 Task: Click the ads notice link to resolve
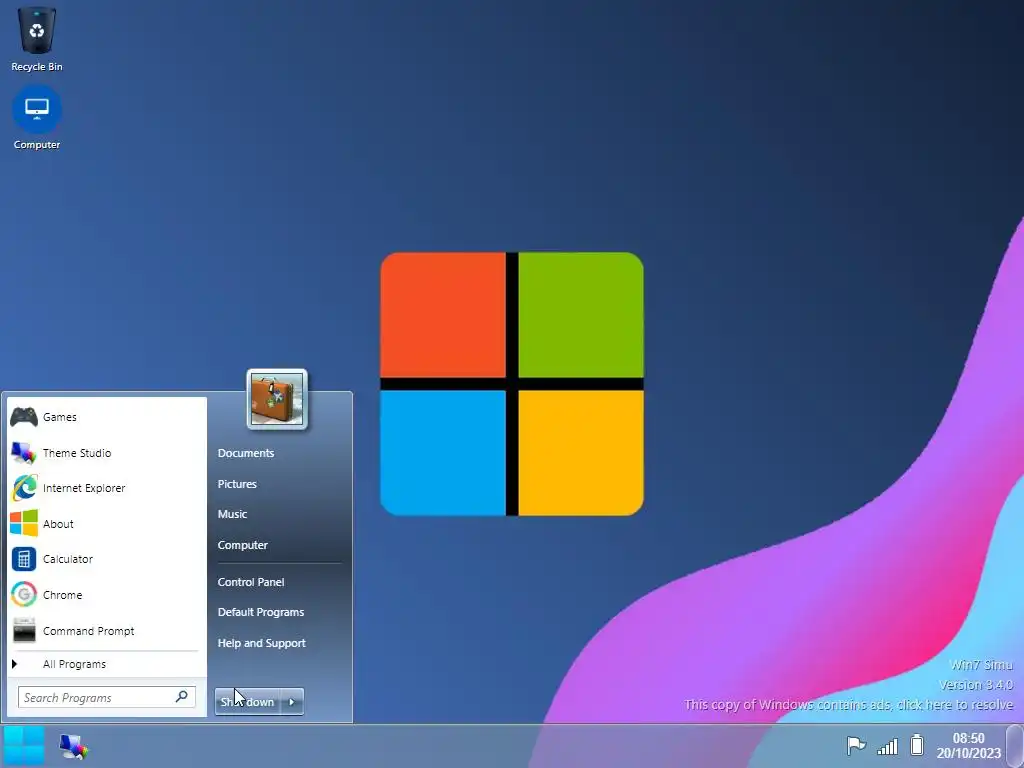(x=848, y=705)
